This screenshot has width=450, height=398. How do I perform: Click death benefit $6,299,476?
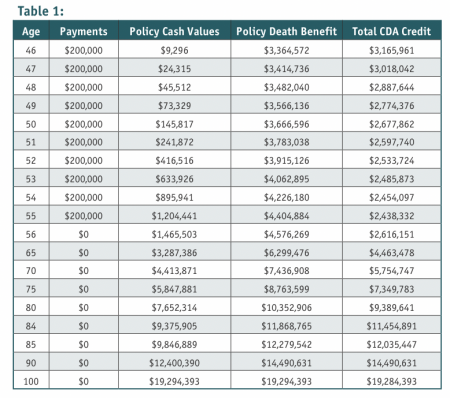(x=286, y=253)
